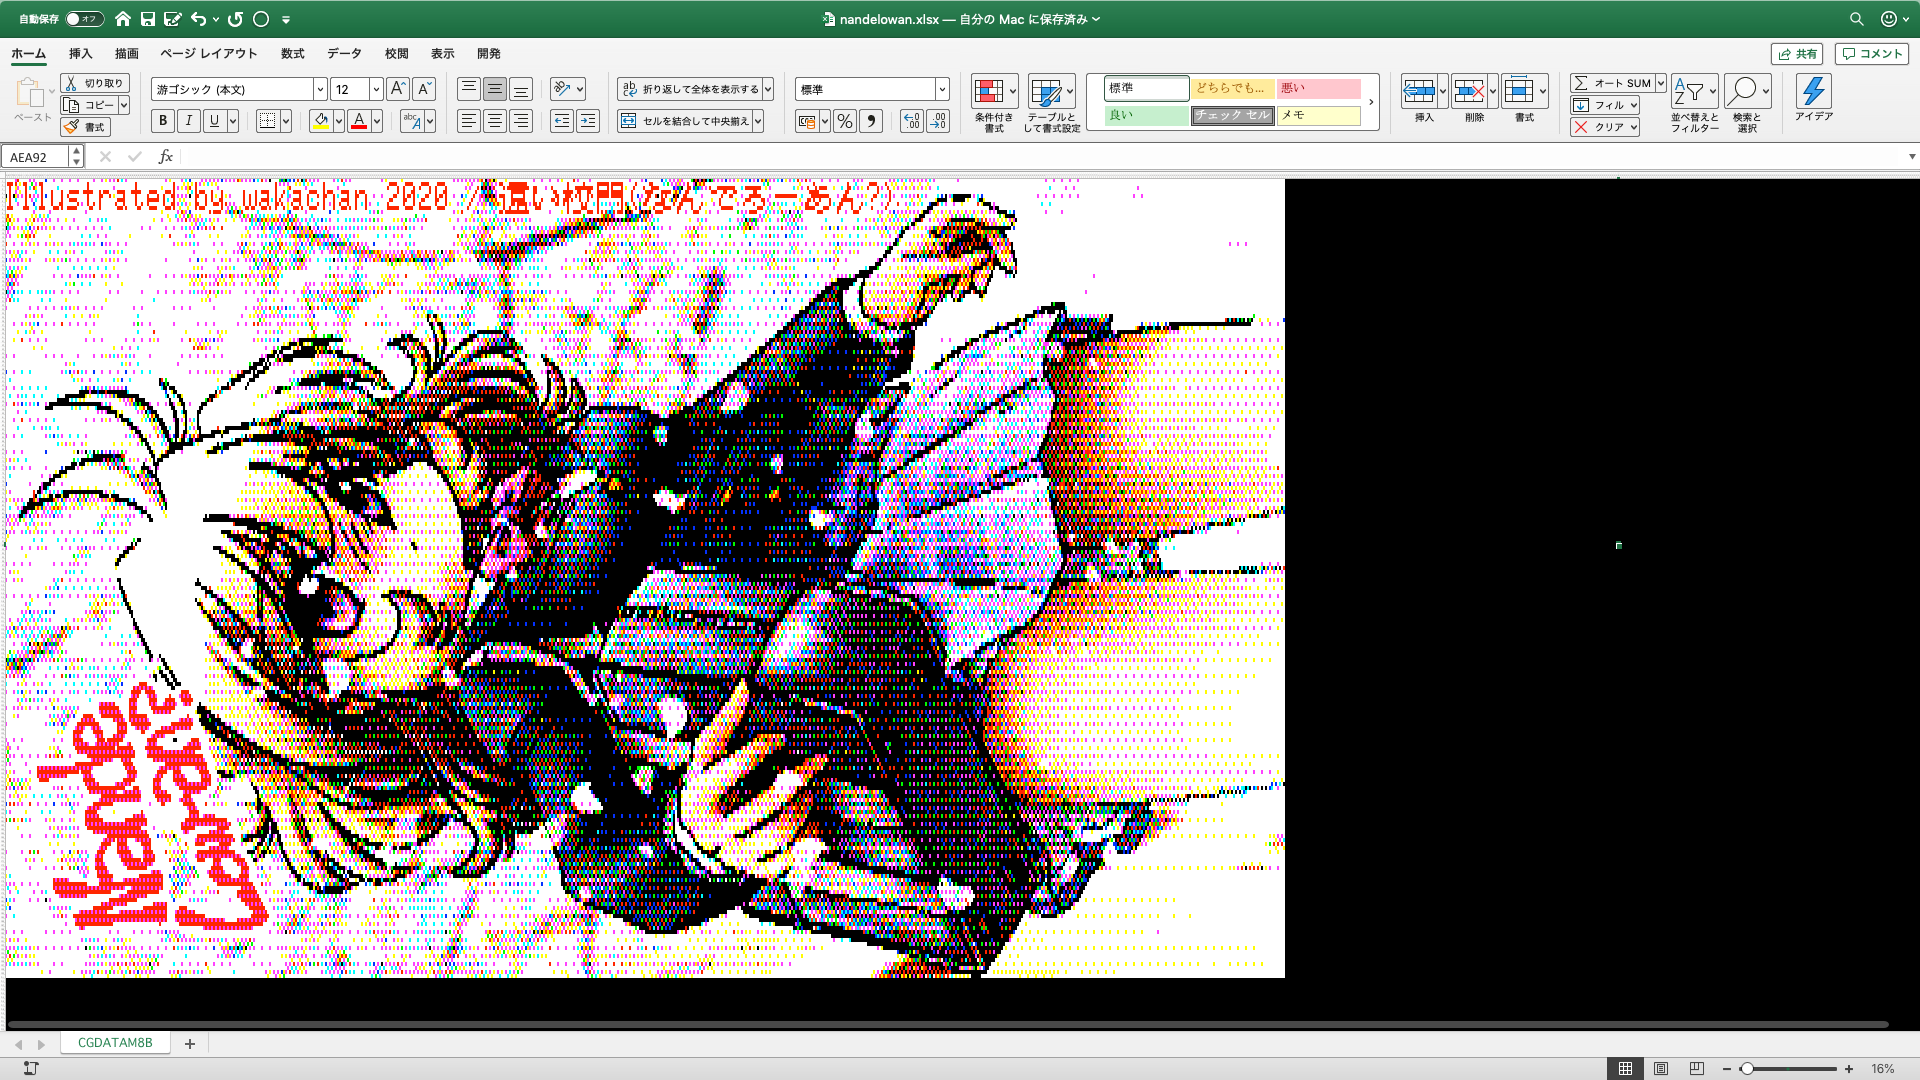
Task: Click the AutoSum button
Action: 1612,83
